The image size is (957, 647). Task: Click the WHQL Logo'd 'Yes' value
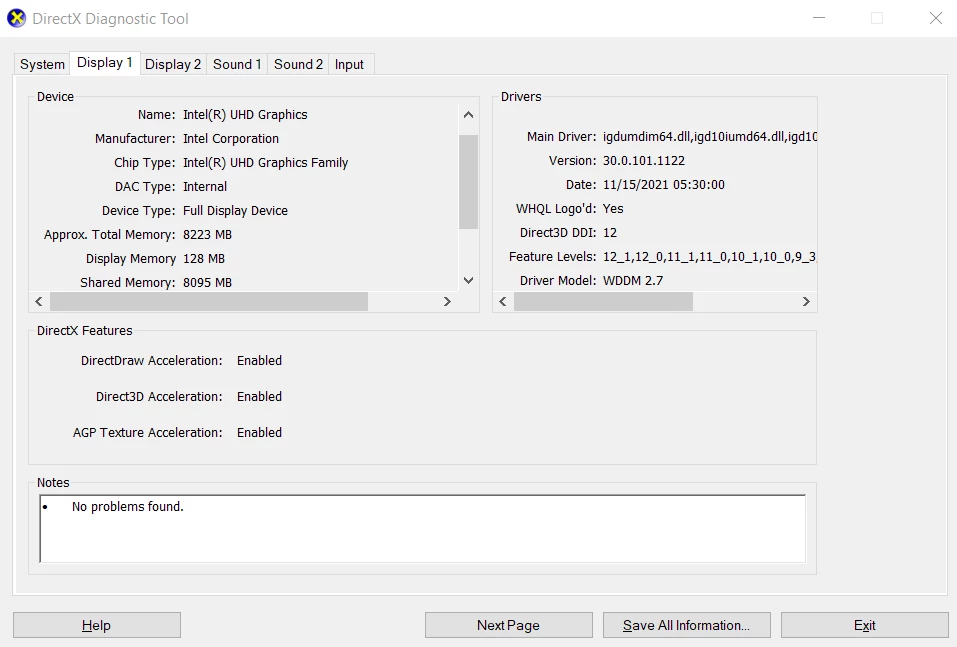click(x=613, y=209)
